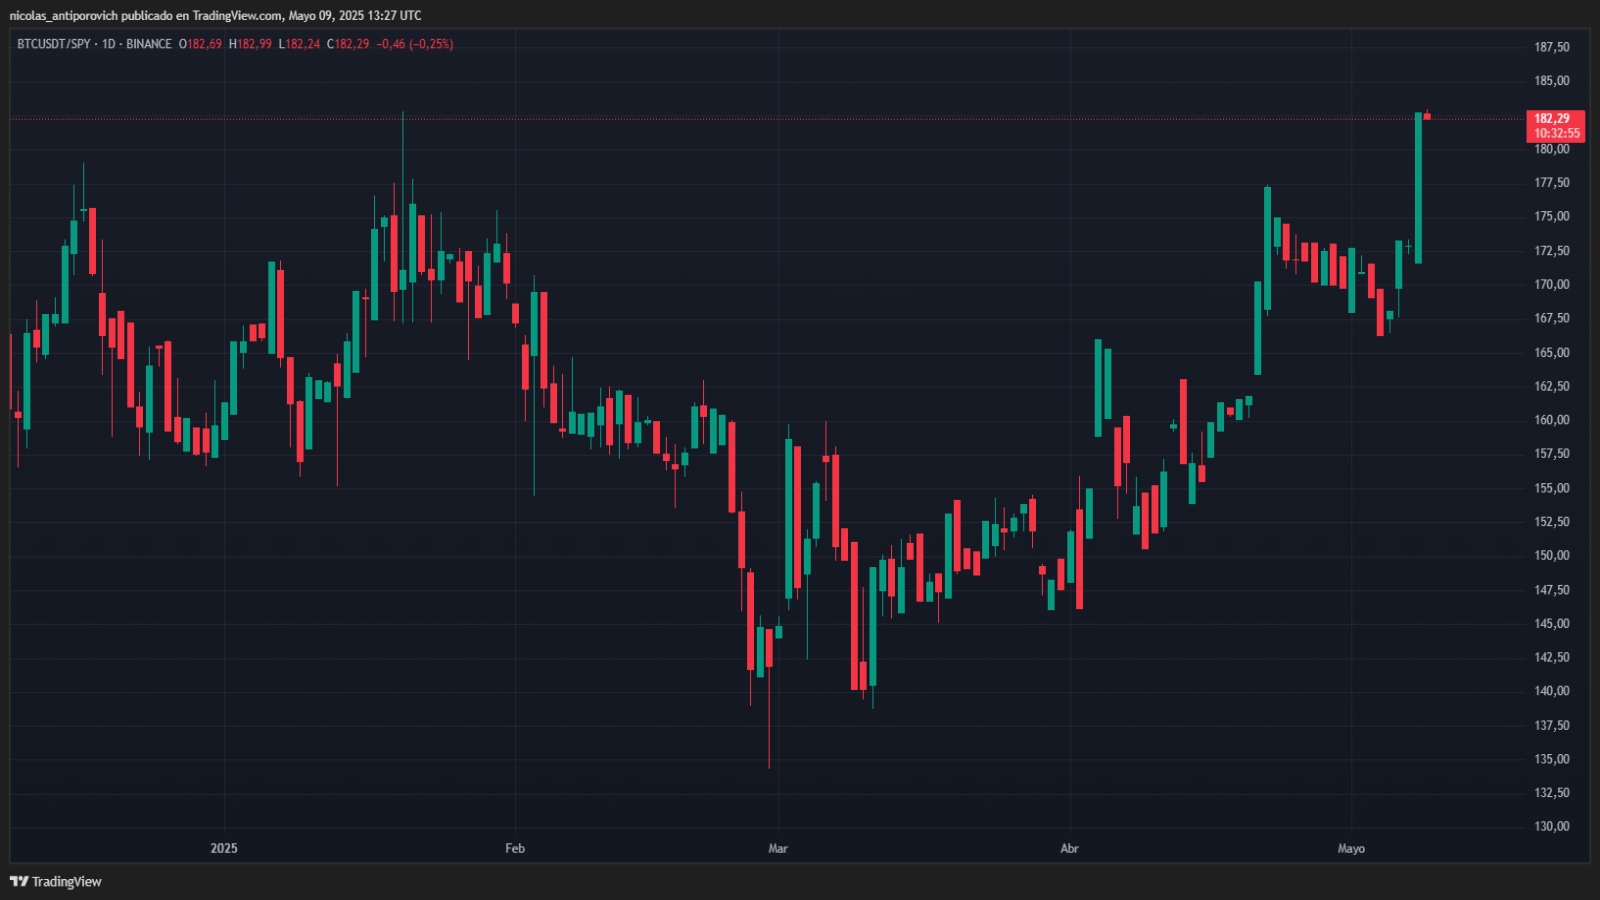Select the low value L182,24
The height and width of the screenshot is (900, 1600).
point(299,44)
